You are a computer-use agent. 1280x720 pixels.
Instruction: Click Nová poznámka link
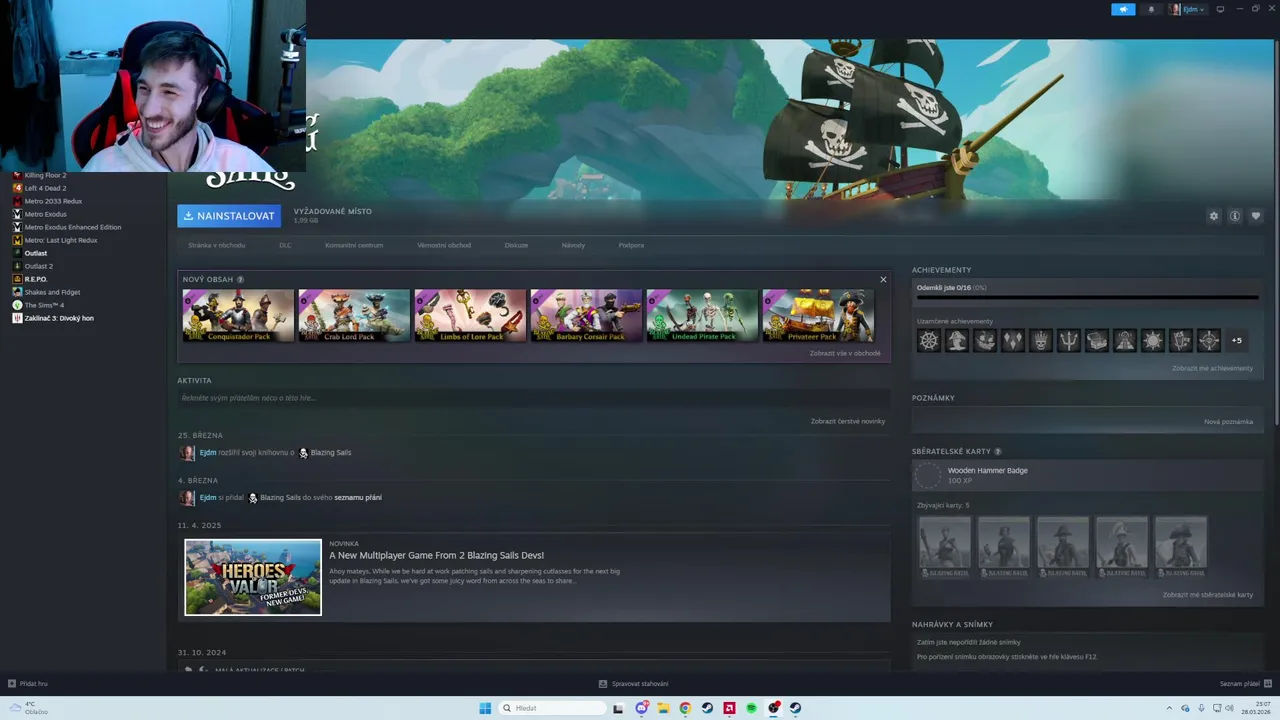1228,421
